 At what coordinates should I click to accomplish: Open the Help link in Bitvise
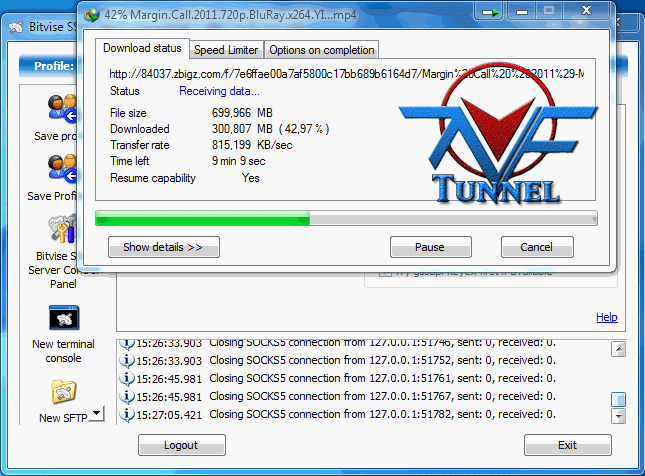pyautogui.click(x=607, y=317)
